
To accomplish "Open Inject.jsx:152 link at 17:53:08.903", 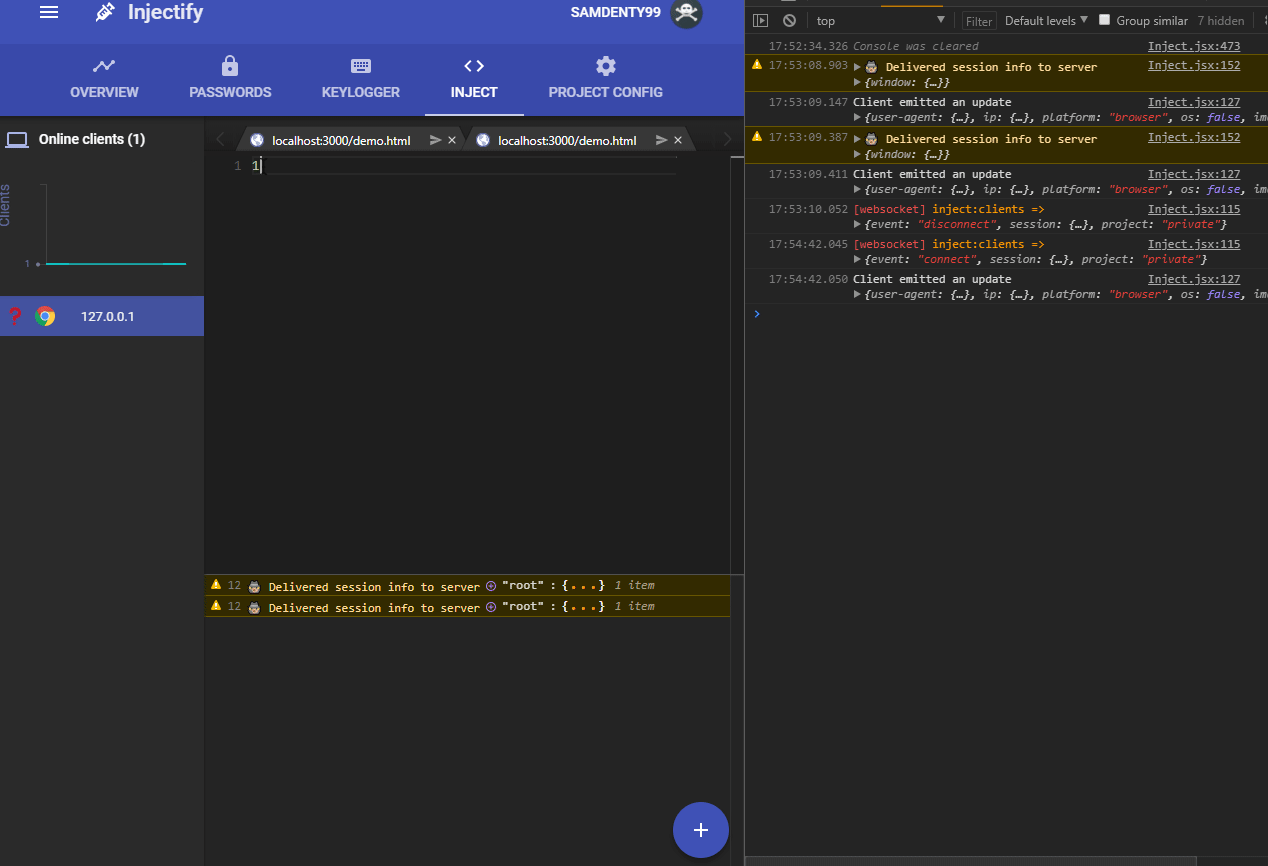I will click(1194, 66).
